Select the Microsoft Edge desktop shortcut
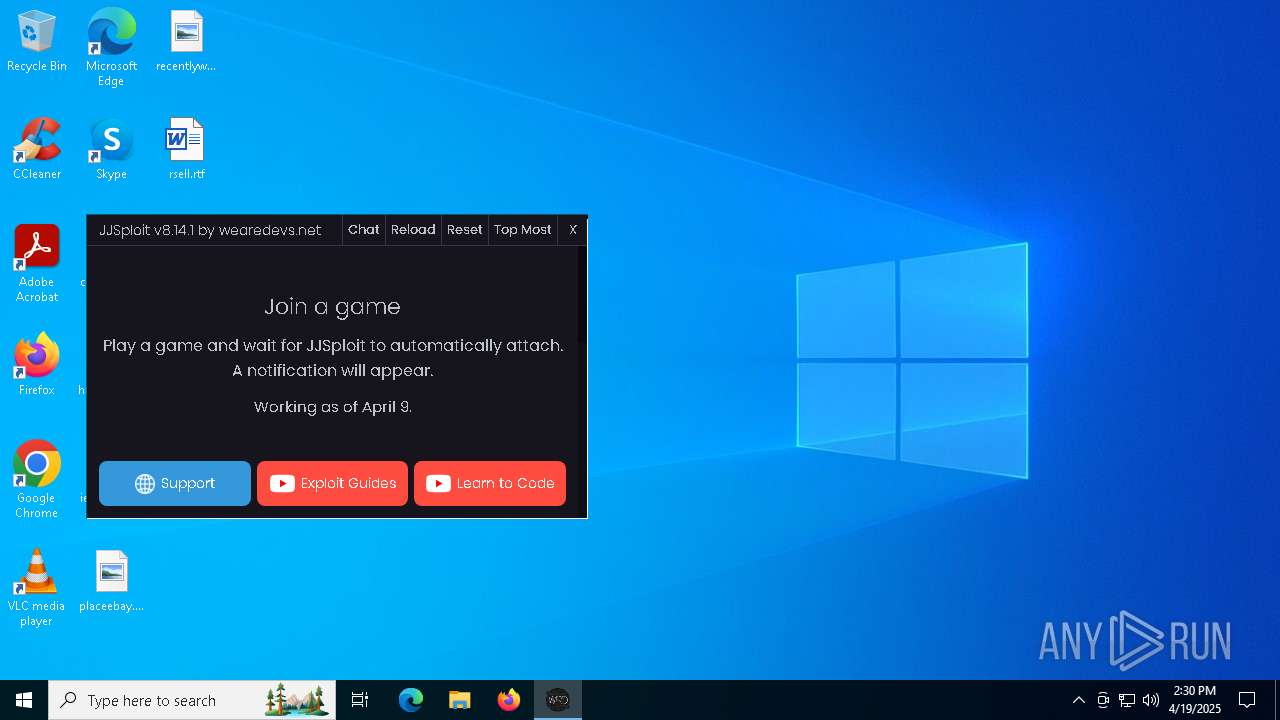 [111, 47]
